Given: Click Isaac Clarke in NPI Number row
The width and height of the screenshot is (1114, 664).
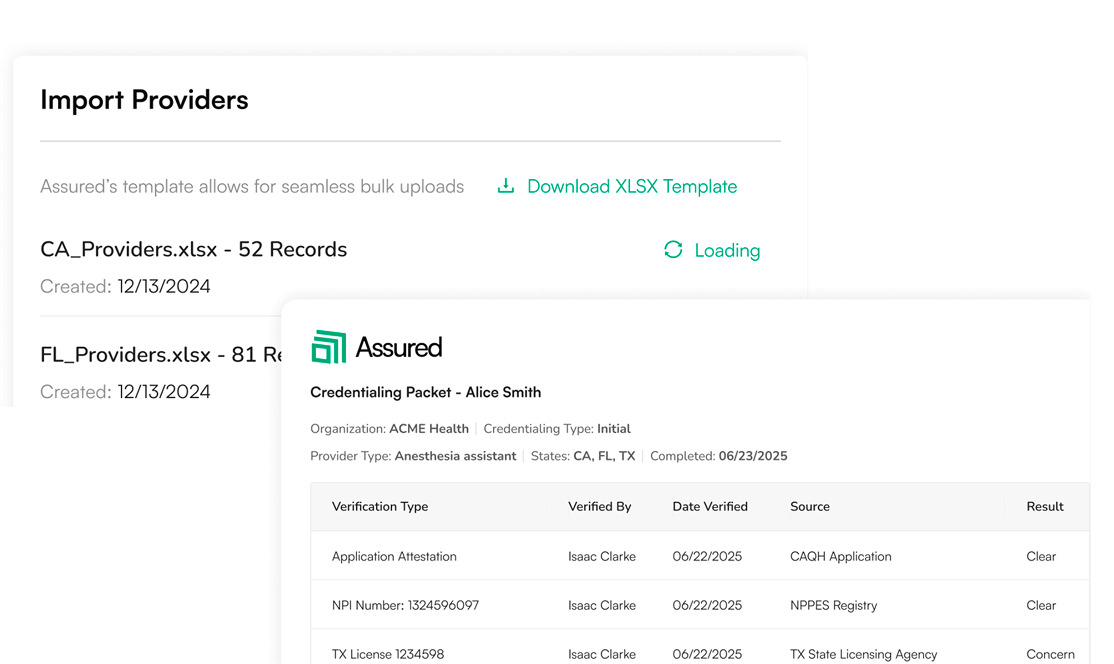Looking at the screenshot, I should (602, 605).
